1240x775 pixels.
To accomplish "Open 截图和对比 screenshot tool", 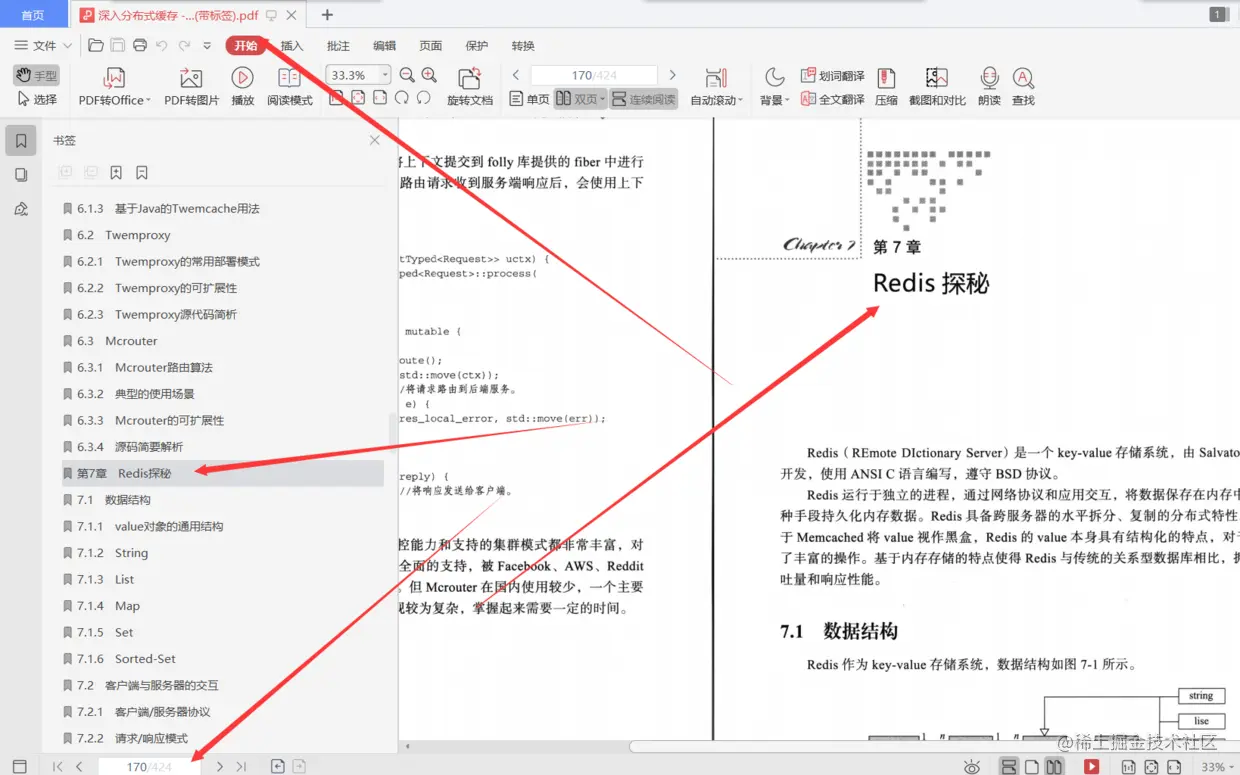I will point(937,86).
